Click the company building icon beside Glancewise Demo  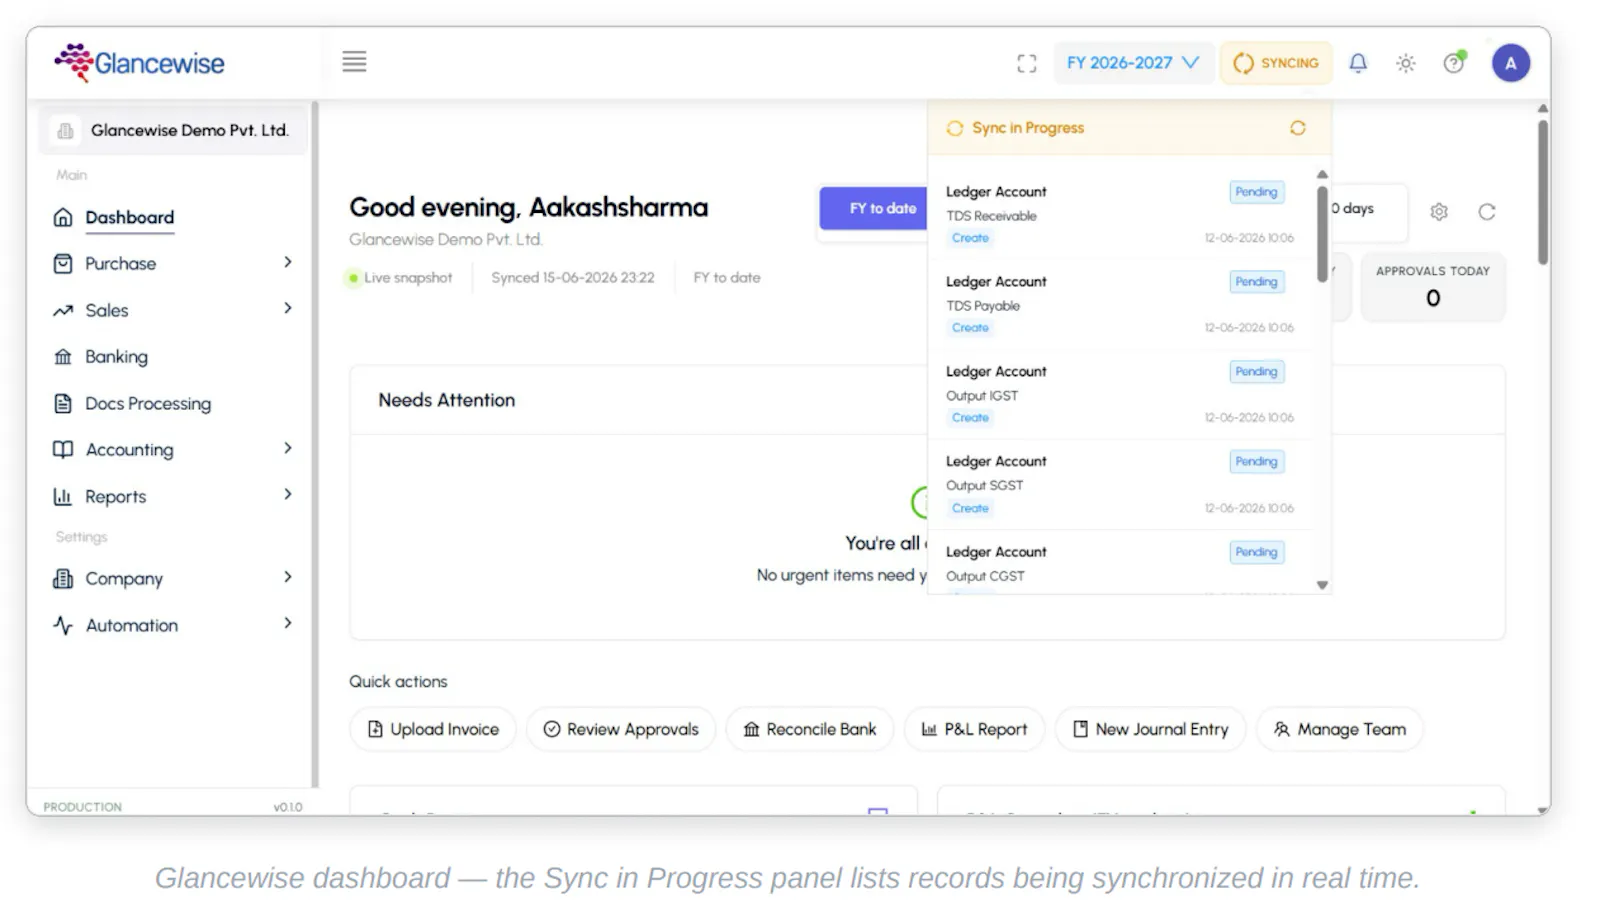pyautogui.click(x=65, y=130)
